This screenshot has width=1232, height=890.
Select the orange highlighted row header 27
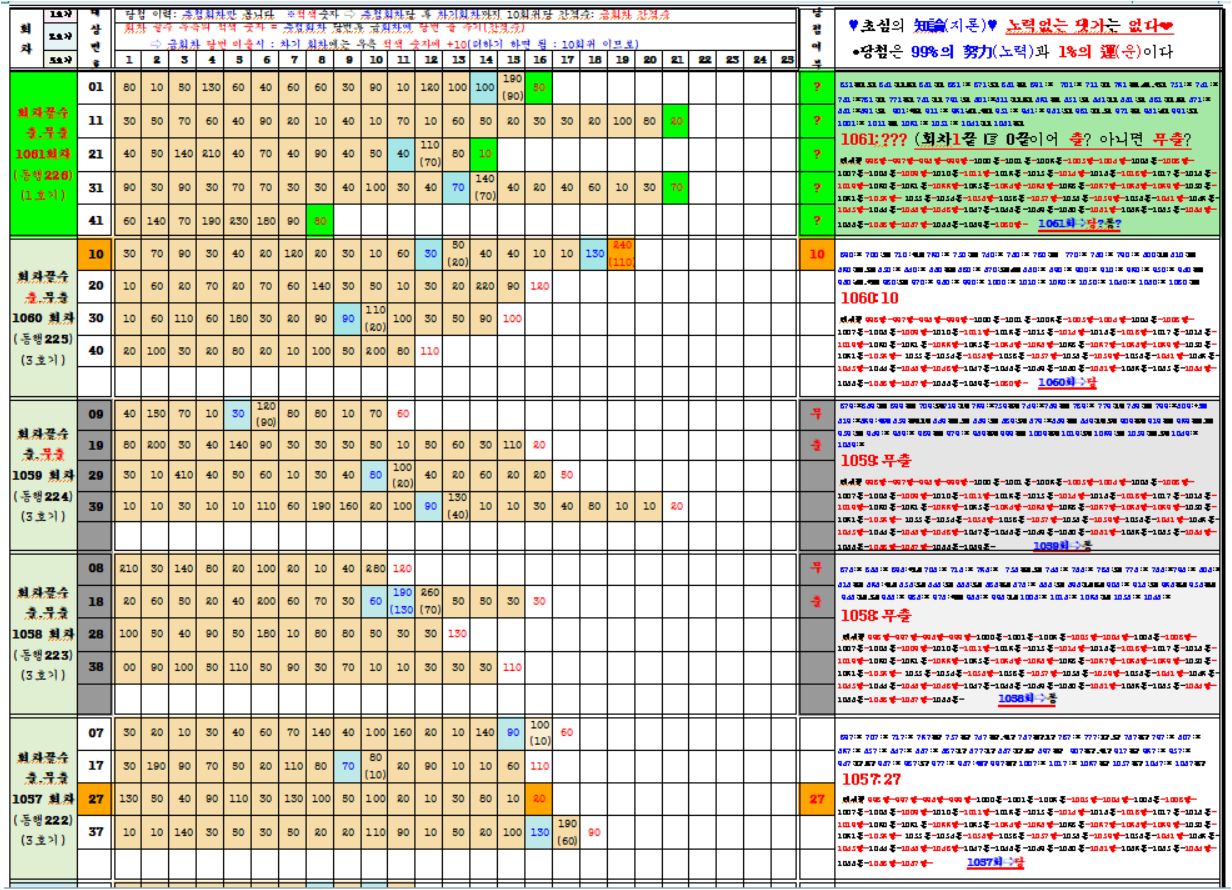click(96, 799)
